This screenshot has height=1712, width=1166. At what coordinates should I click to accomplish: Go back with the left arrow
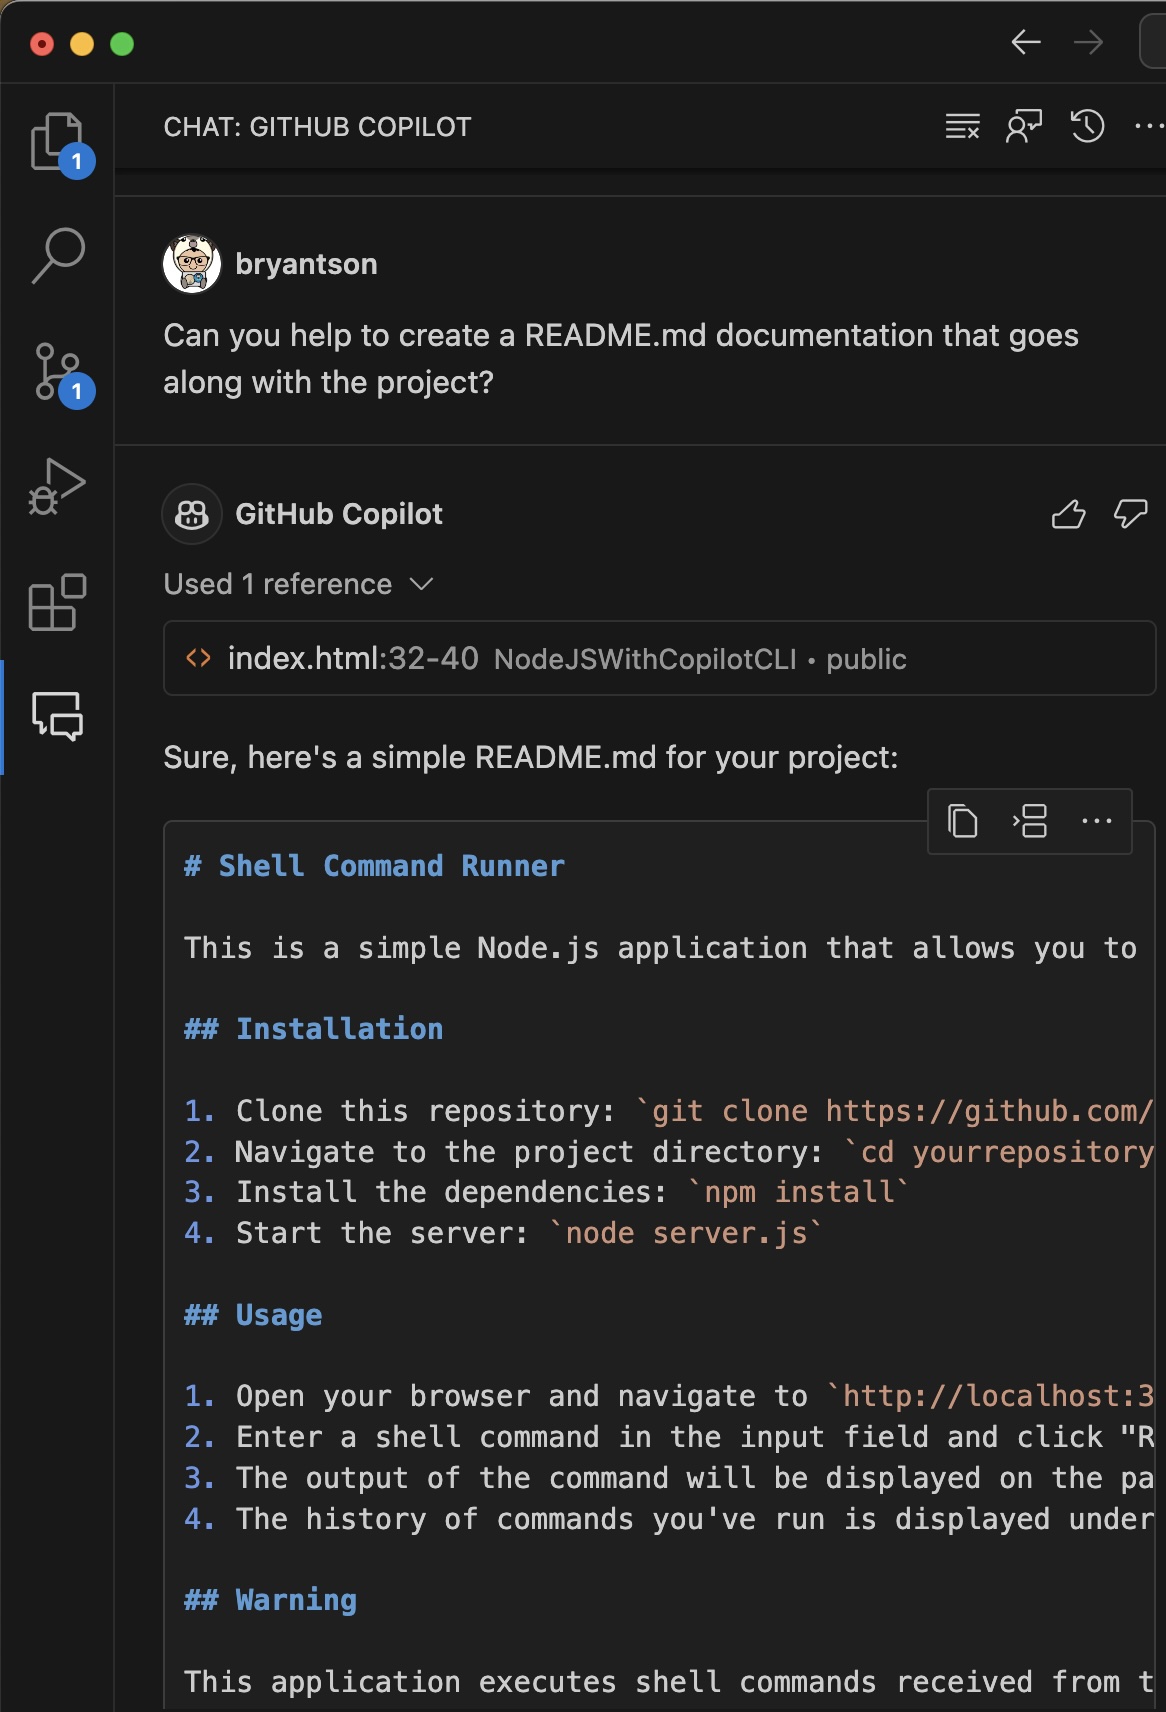(1026, 42)
